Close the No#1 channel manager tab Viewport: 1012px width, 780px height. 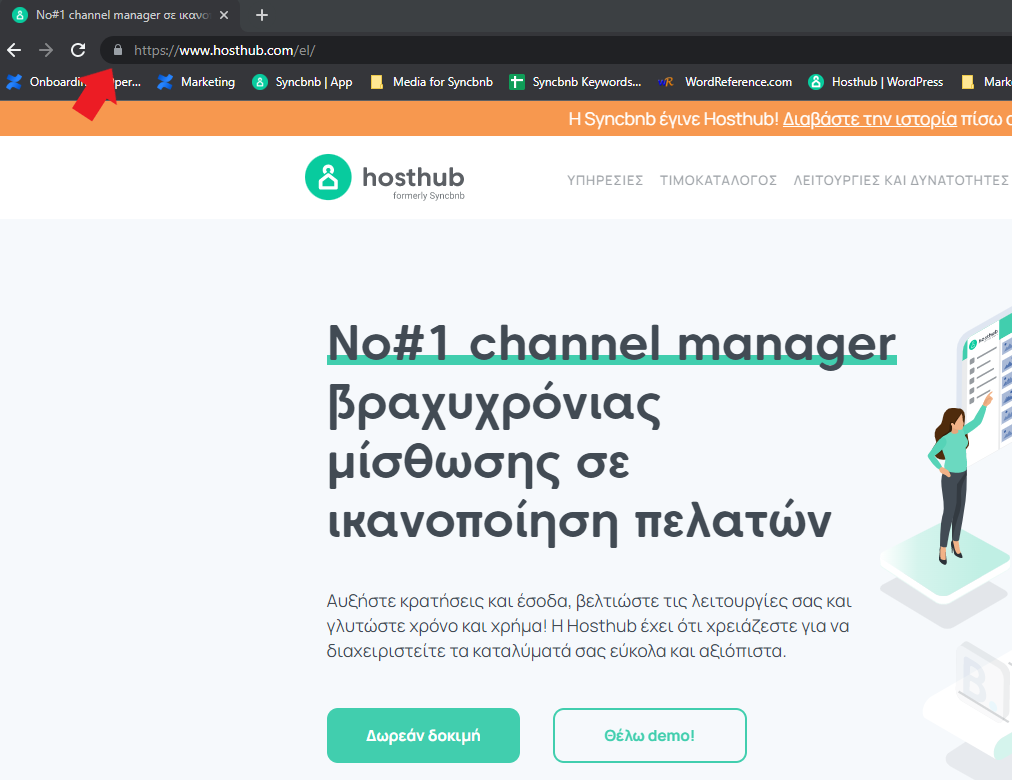[224, 15]
